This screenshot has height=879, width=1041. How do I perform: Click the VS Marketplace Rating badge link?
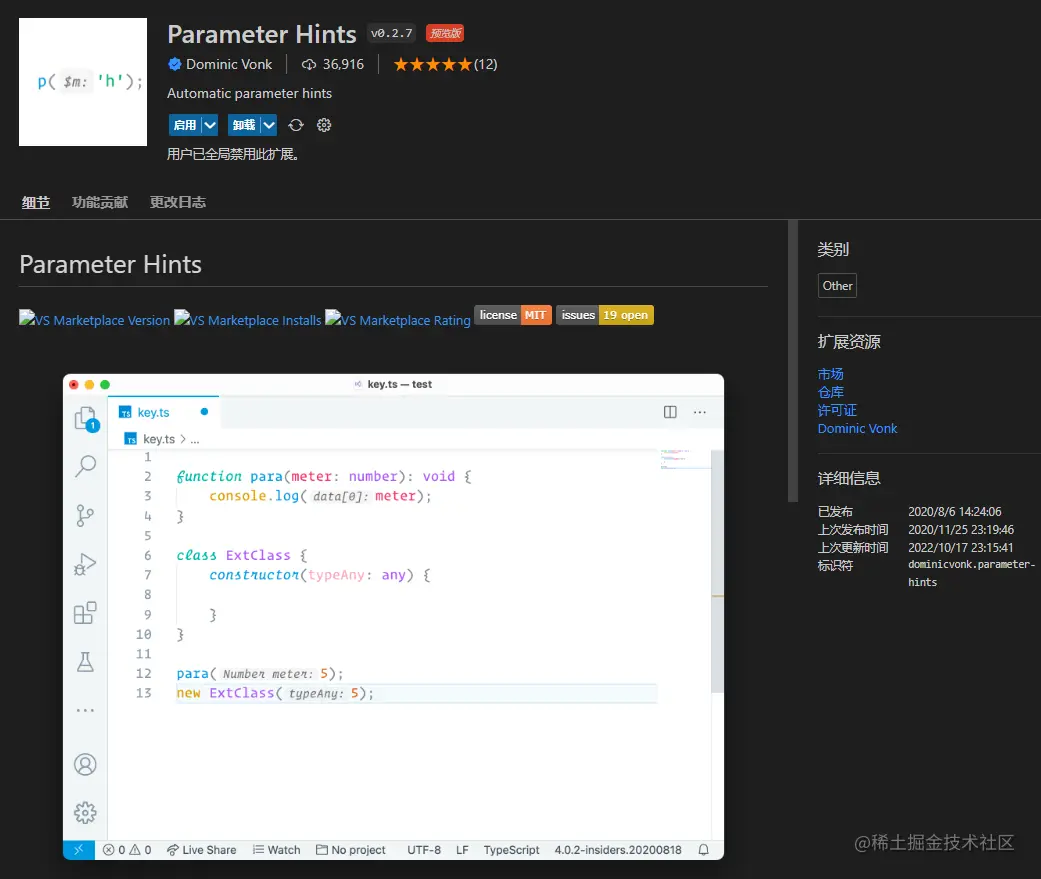click(398, 319)
